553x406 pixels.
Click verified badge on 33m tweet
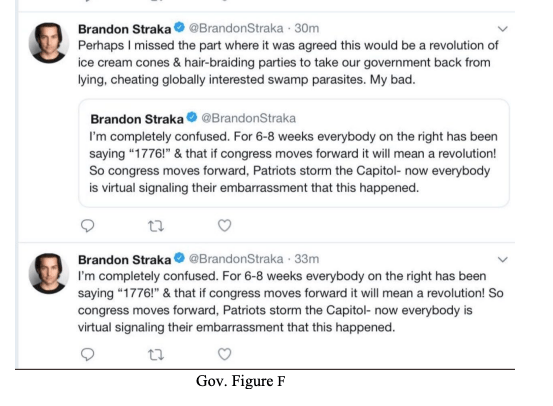[x=180, y=258]
